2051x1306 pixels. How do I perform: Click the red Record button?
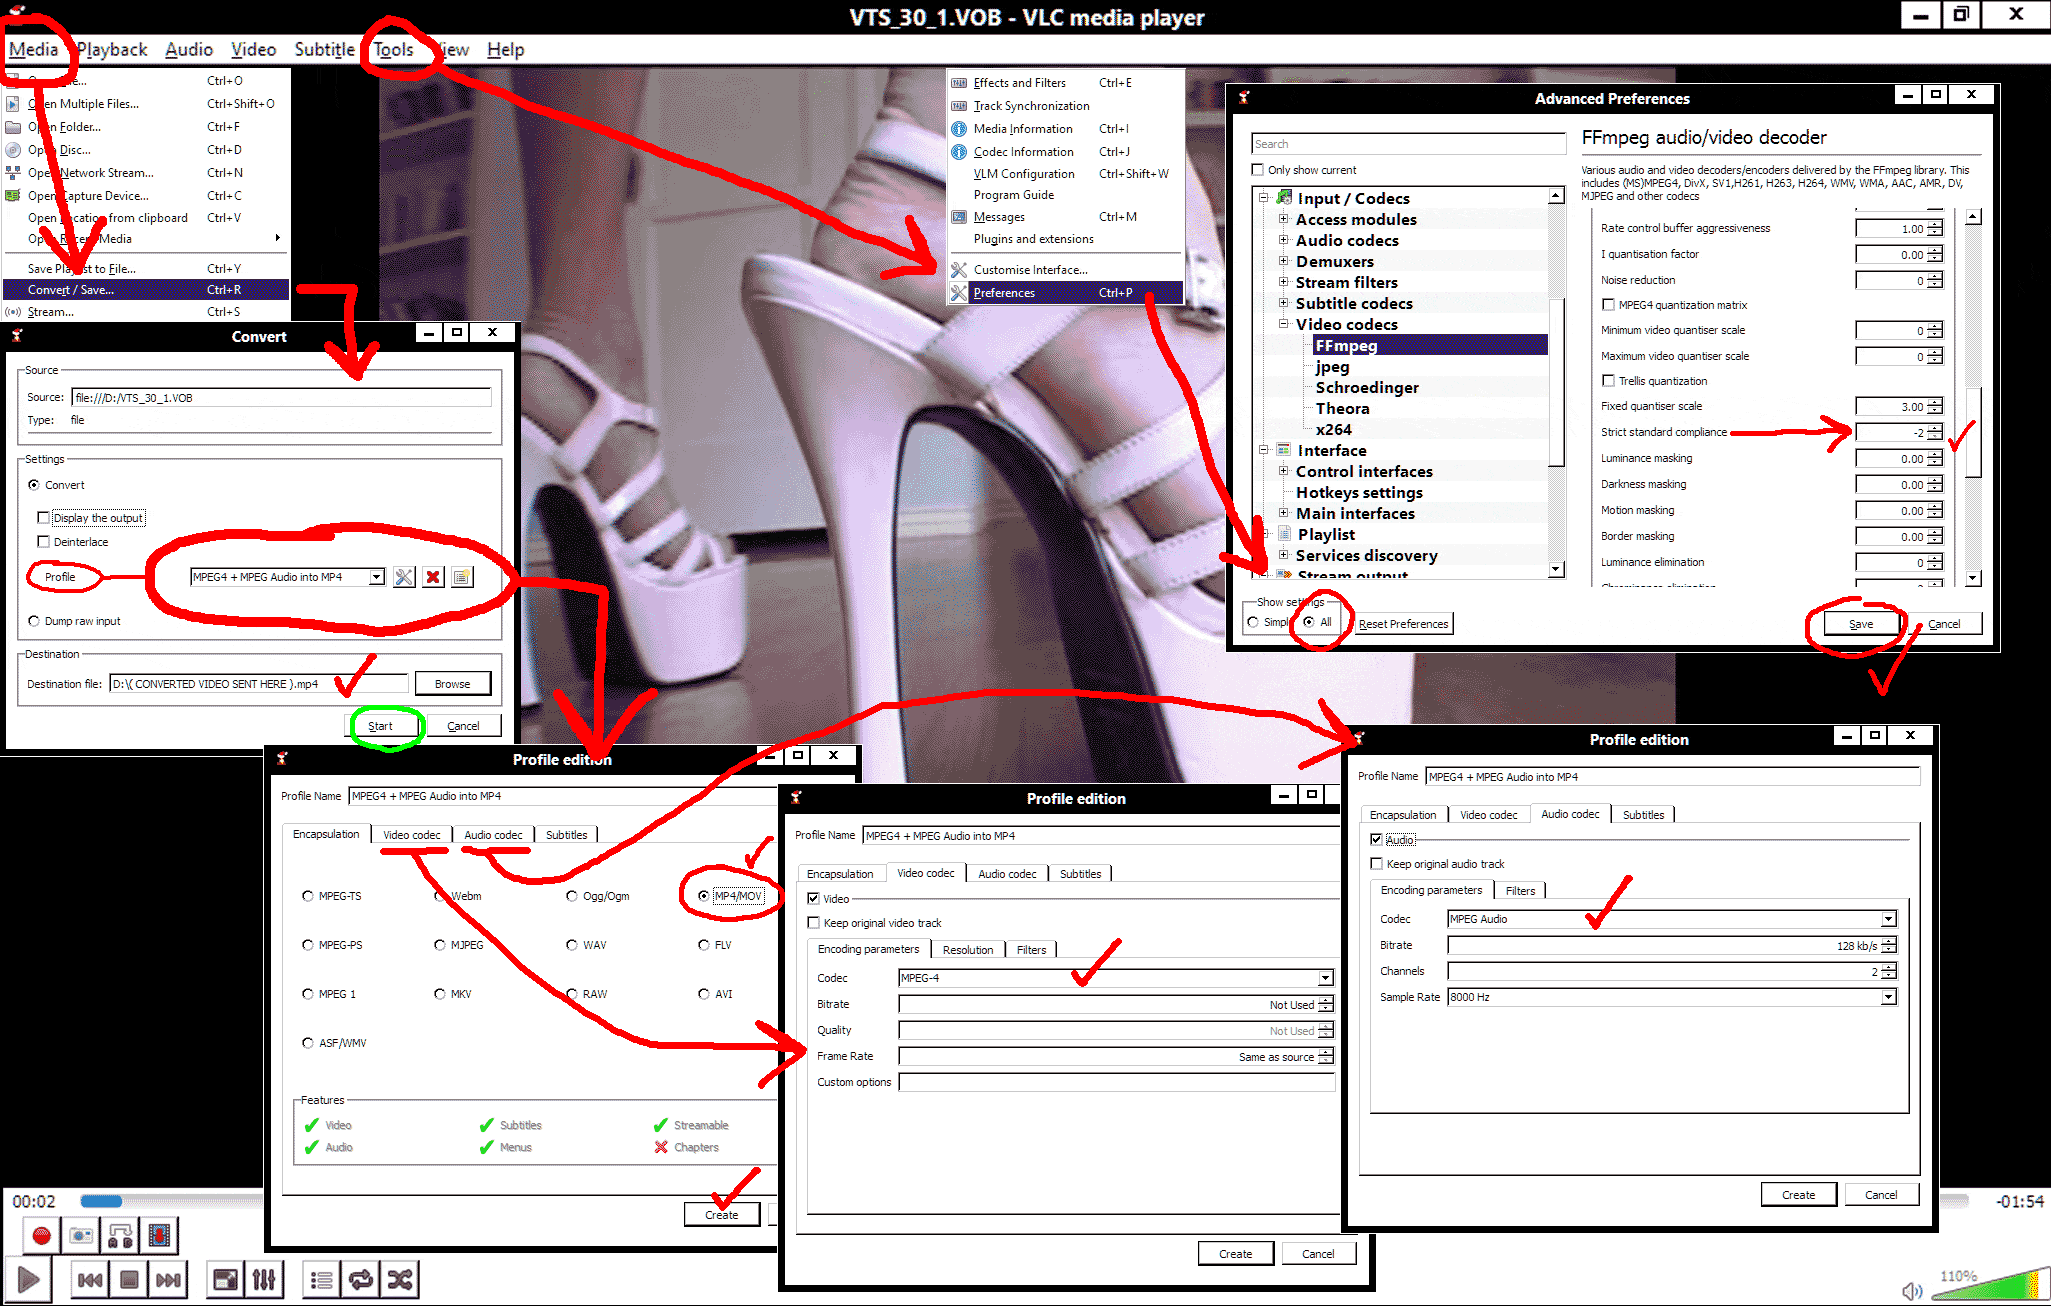[x=41, y=1236]
